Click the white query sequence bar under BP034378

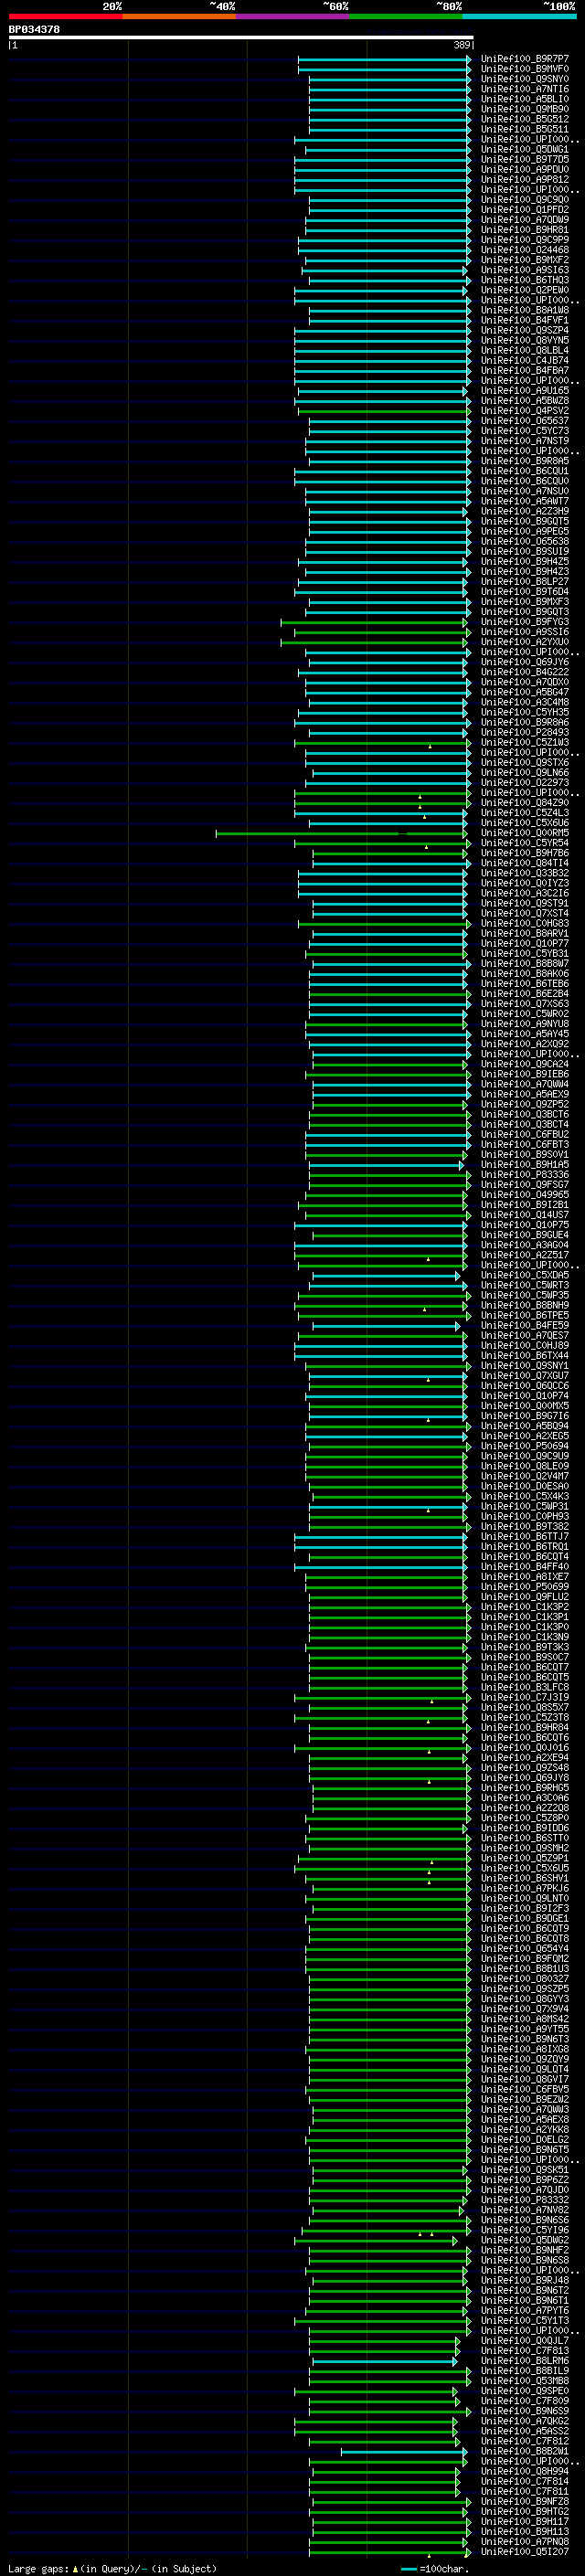tap(241, 38)
